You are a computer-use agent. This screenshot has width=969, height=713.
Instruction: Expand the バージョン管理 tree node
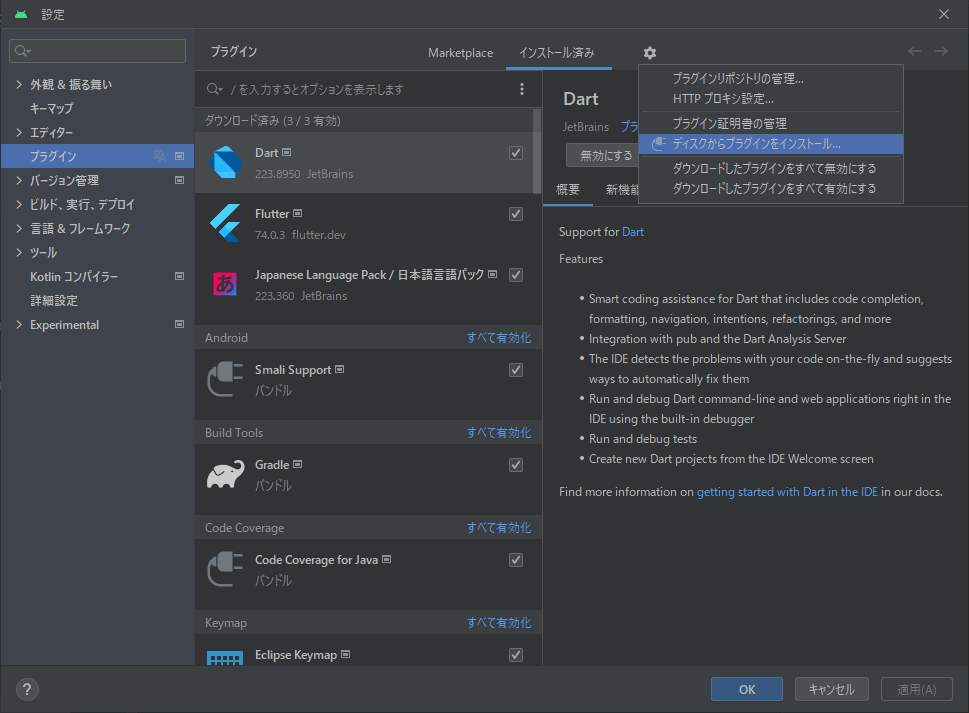[19, 180]
